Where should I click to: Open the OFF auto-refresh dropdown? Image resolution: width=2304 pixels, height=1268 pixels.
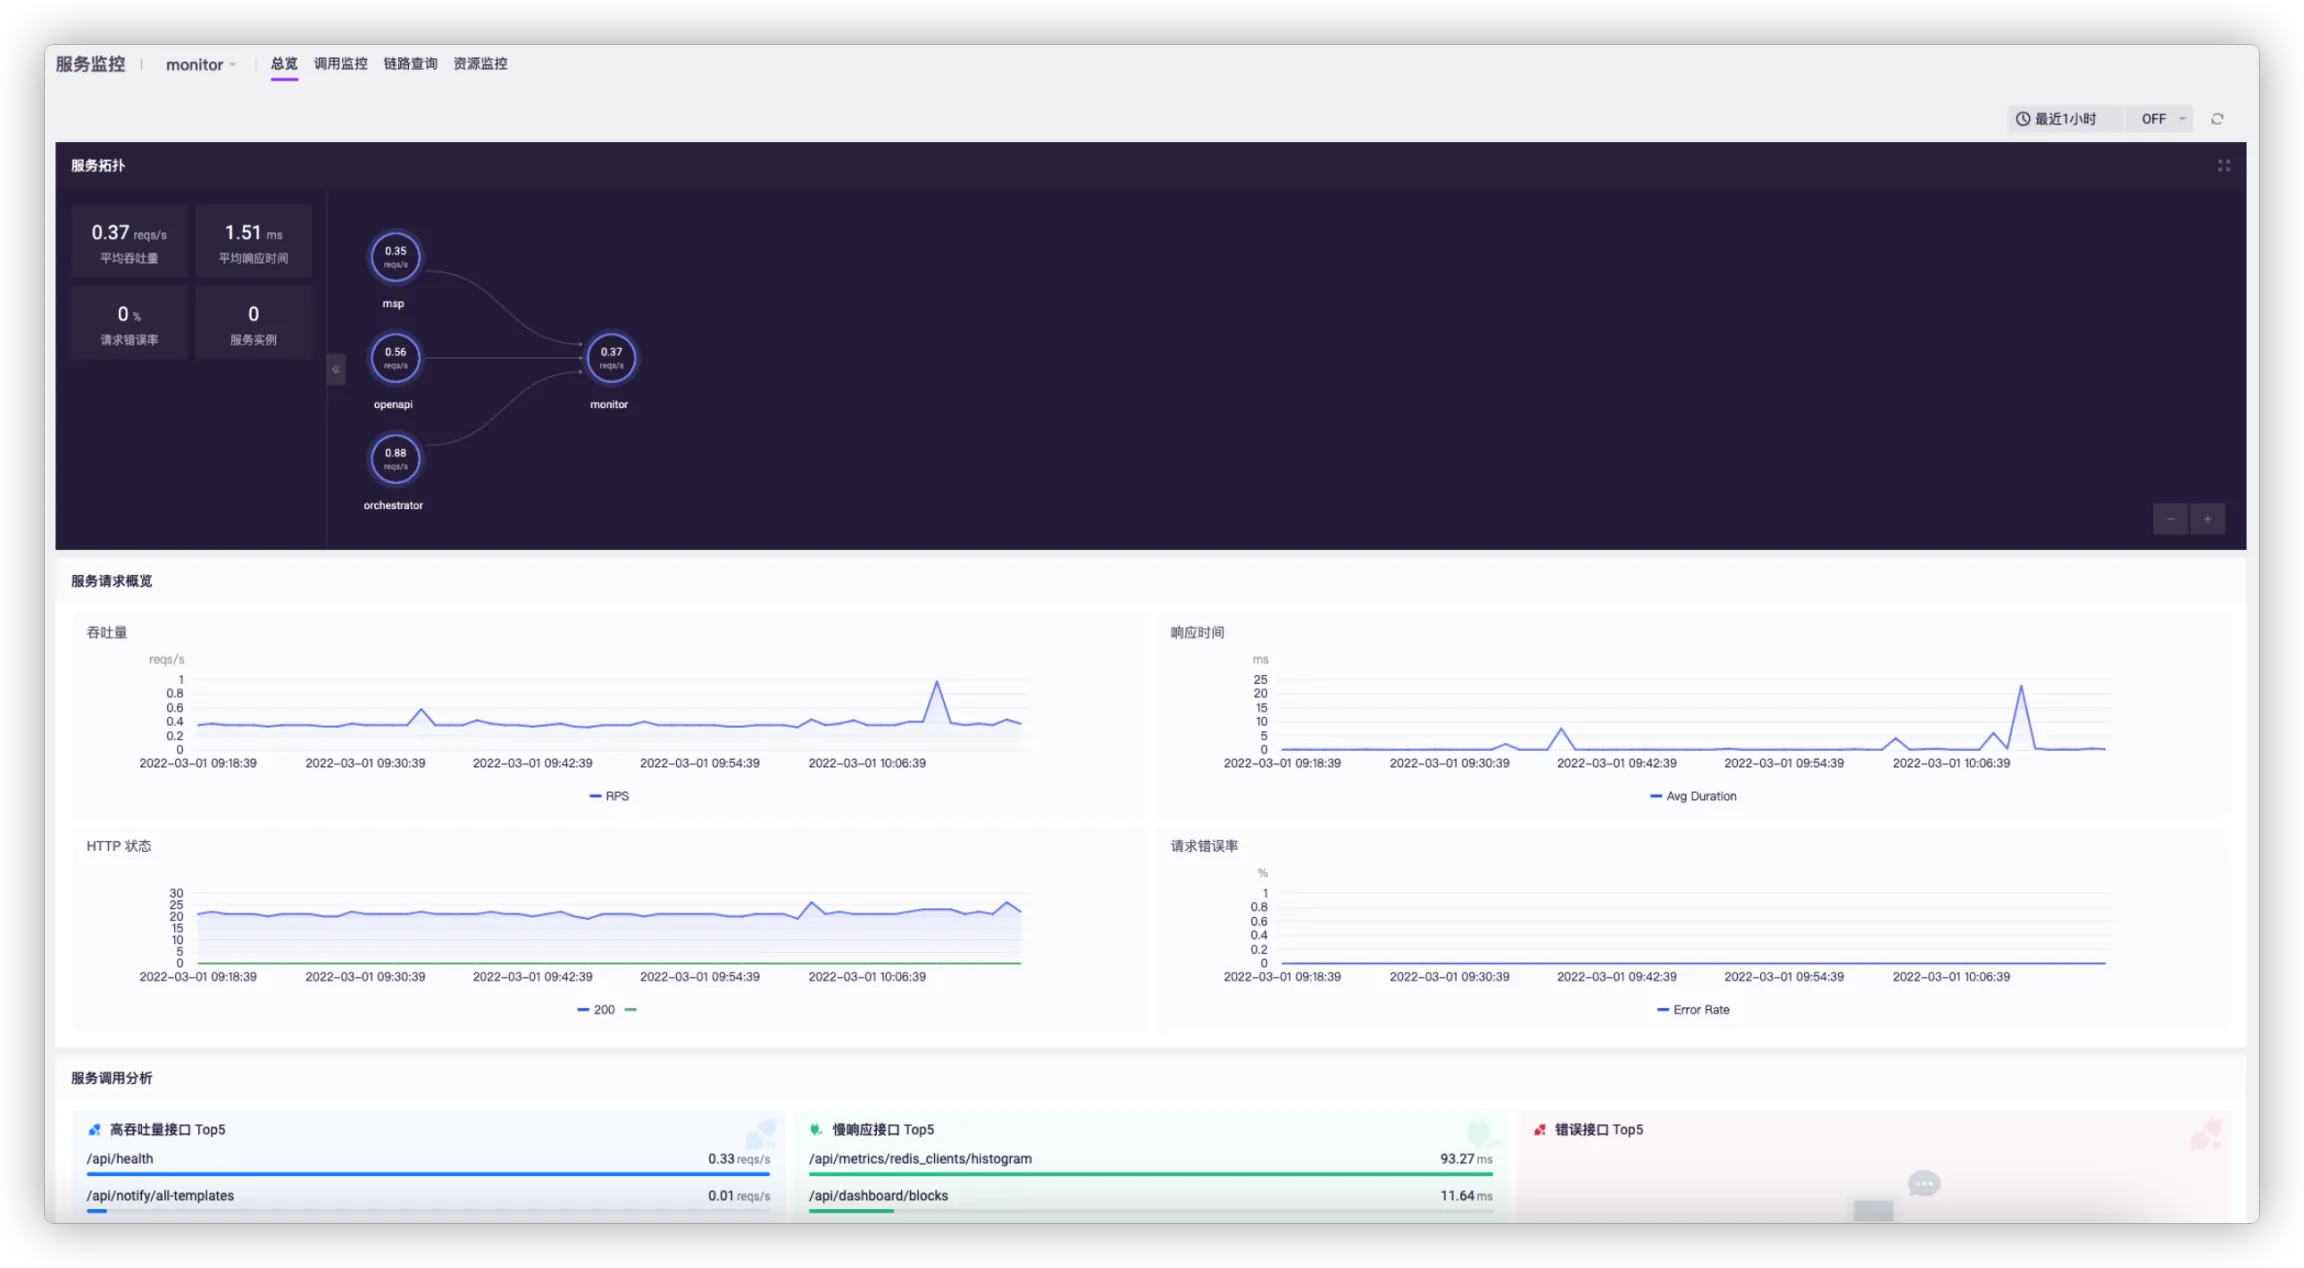2162,119
